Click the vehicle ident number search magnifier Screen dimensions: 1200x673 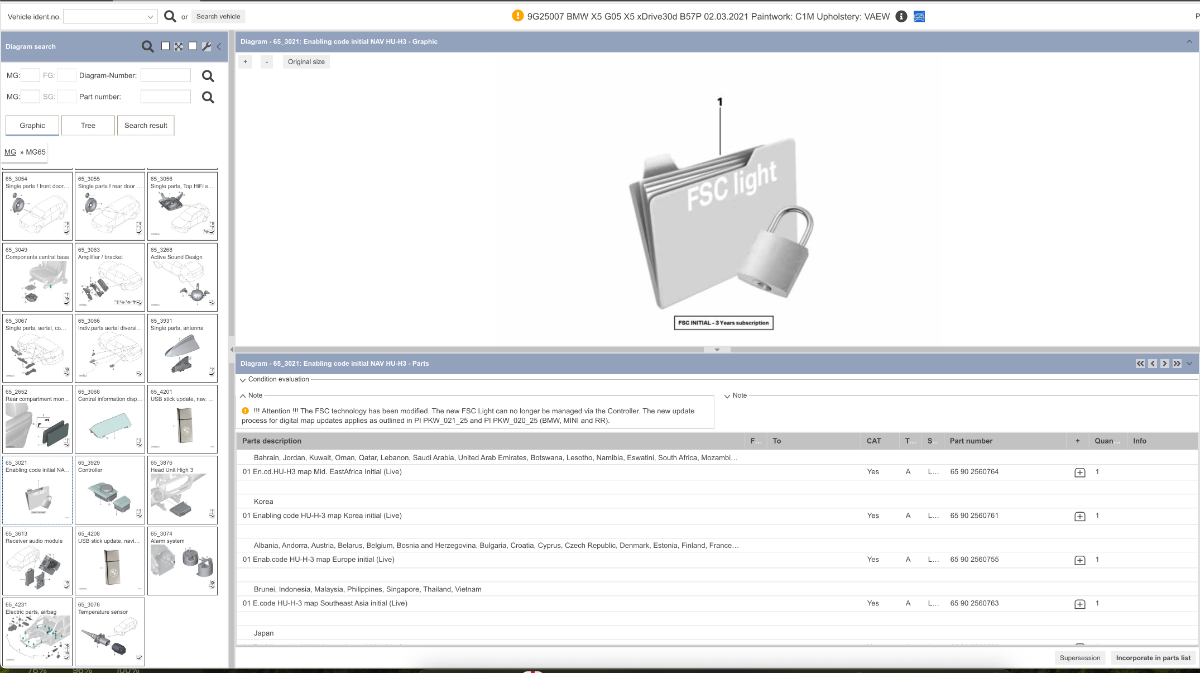(170, 17)
